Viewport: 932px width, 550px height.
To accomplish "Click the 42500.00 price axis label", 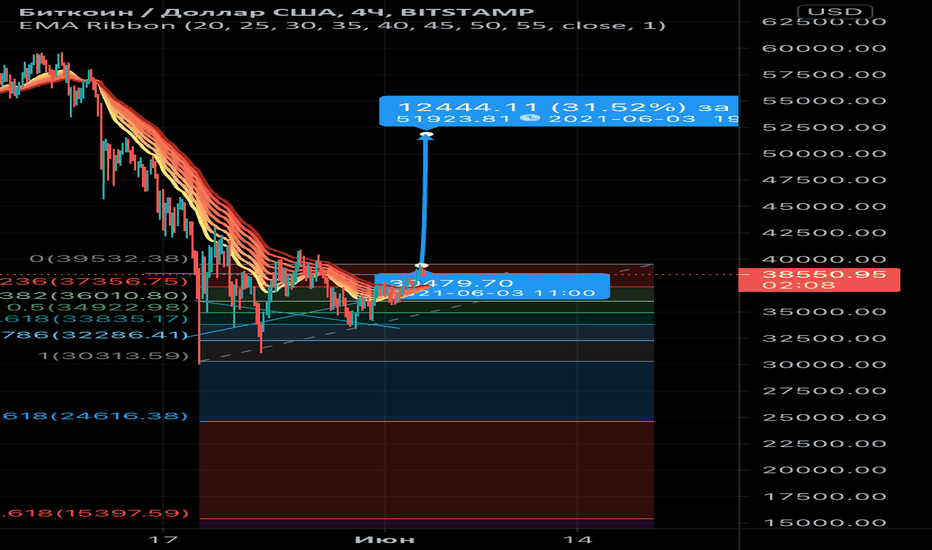I will coord(824,232).
